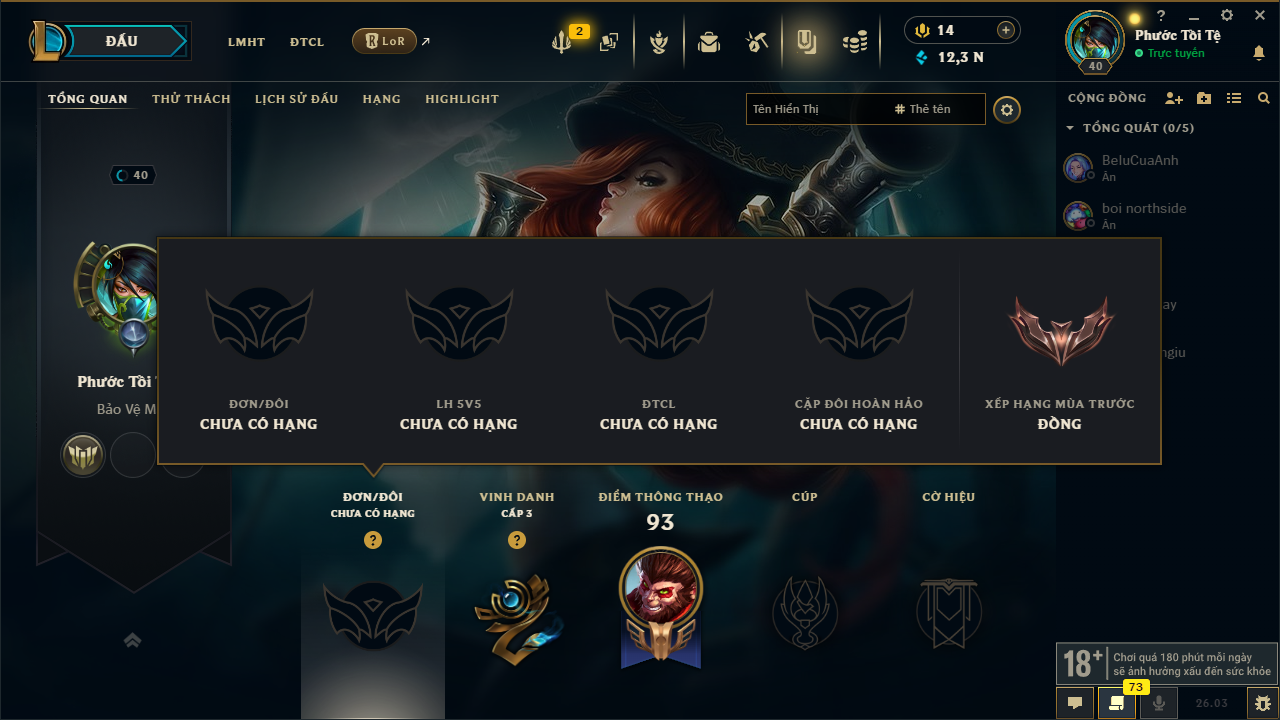The height and width of the screenshot is (720, 1280).
Task: Switch to the THỬ THÁCH tab
Action: point(191,99)
